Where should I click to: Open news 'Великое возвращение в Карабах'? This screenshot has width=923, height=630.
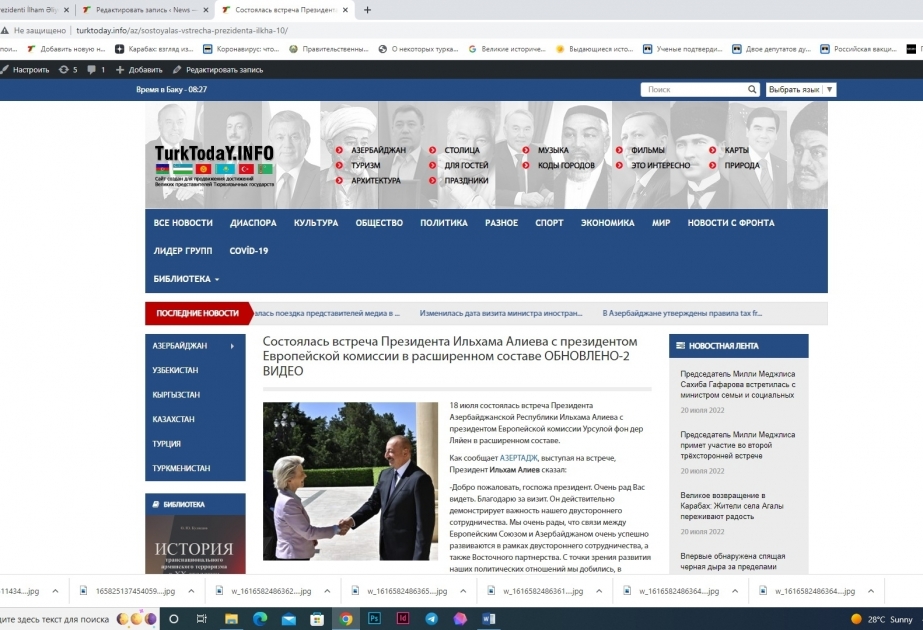(732, 506)
